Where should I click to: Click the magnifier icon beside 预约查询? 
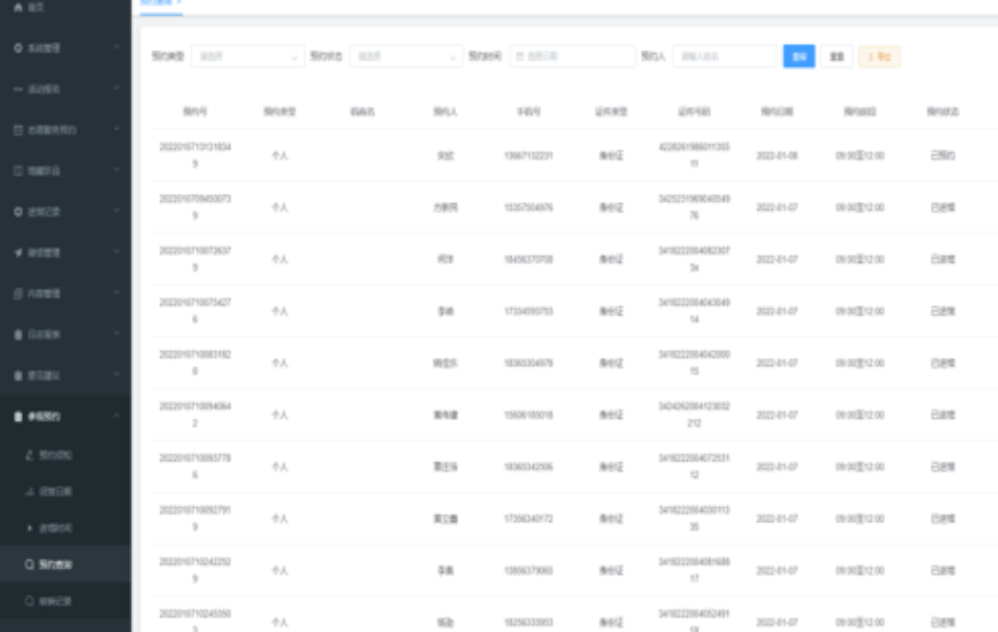pos(29,565)
